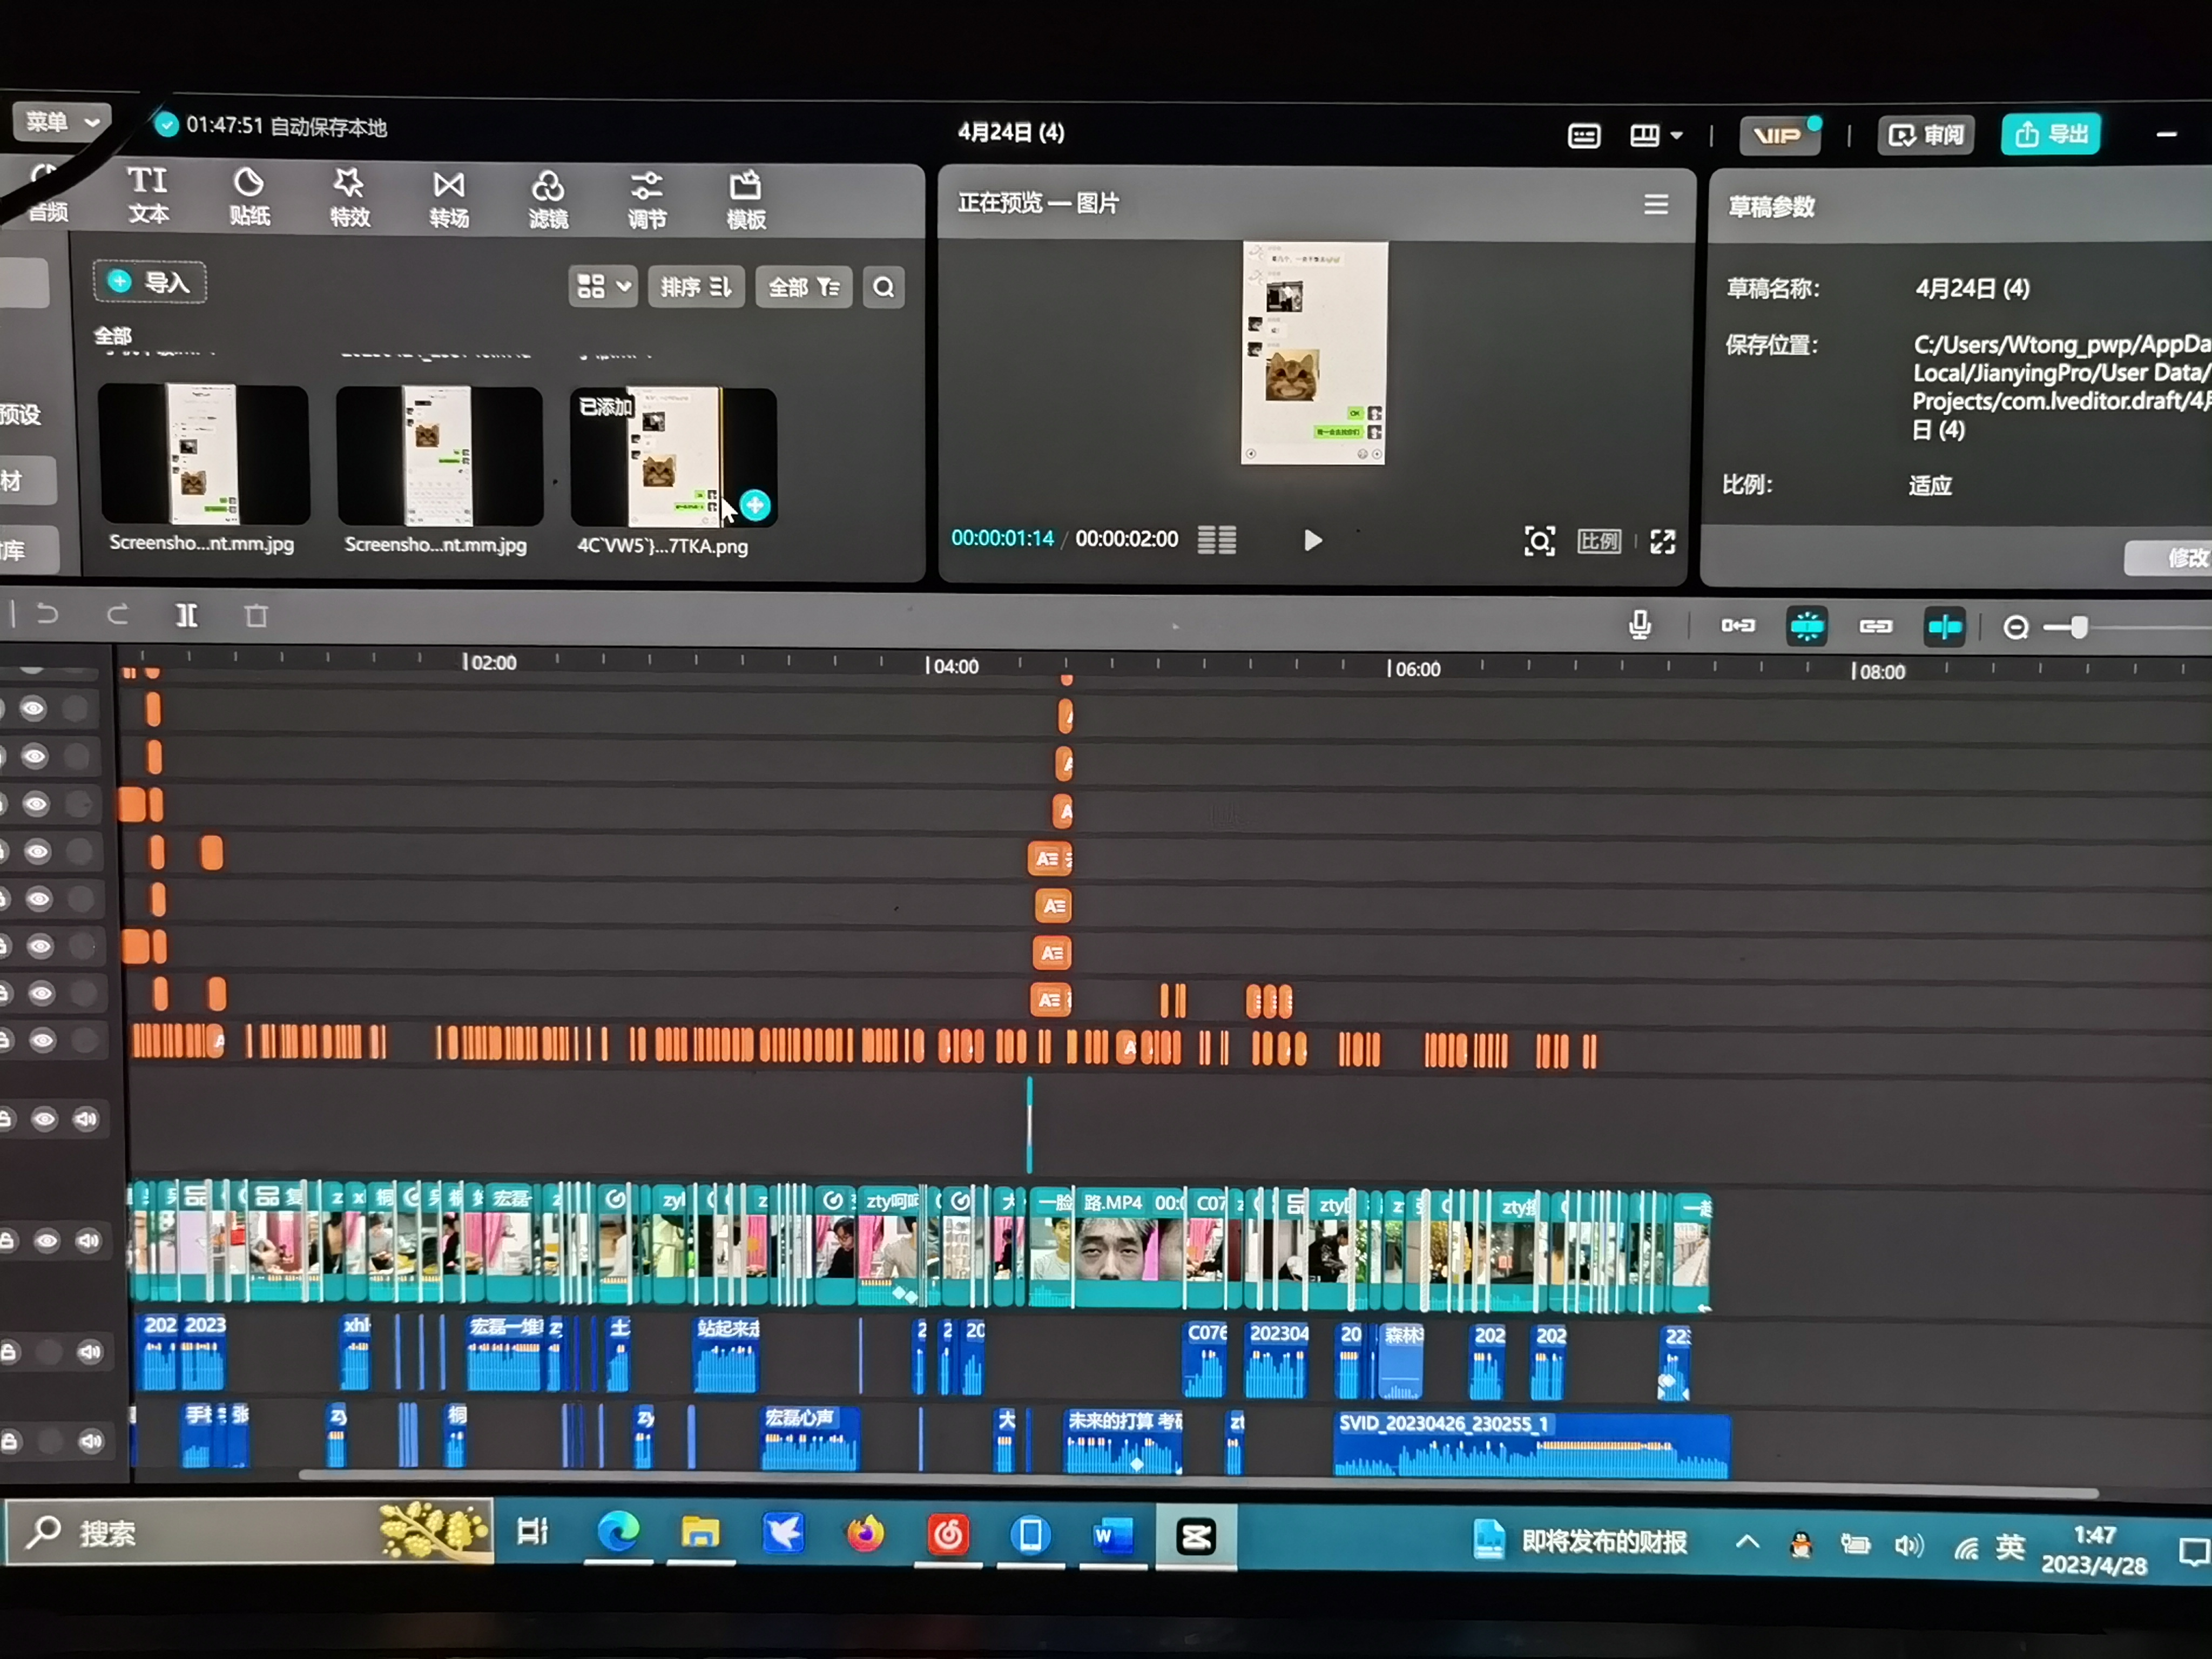
Task: Click the microphone record voiceover icon
Action: click(1639, 625)
